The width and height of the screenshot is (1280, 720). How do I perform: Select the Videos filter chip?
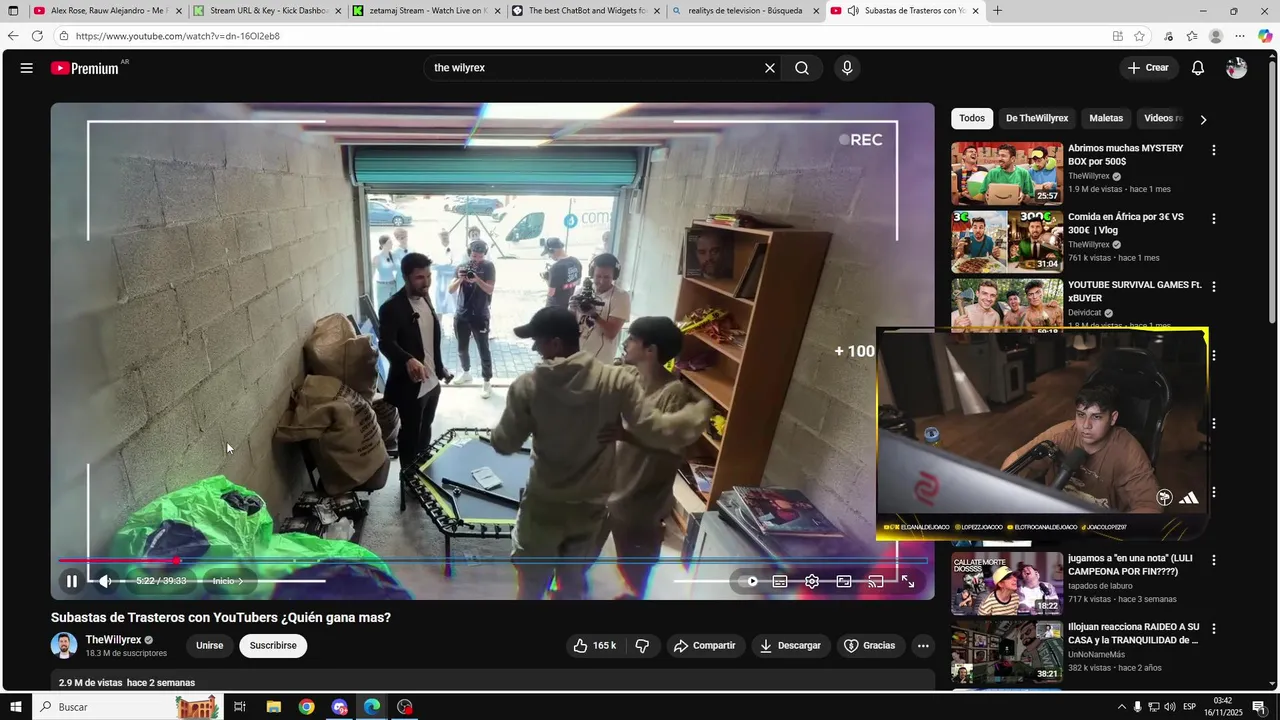click(1162, 118)
